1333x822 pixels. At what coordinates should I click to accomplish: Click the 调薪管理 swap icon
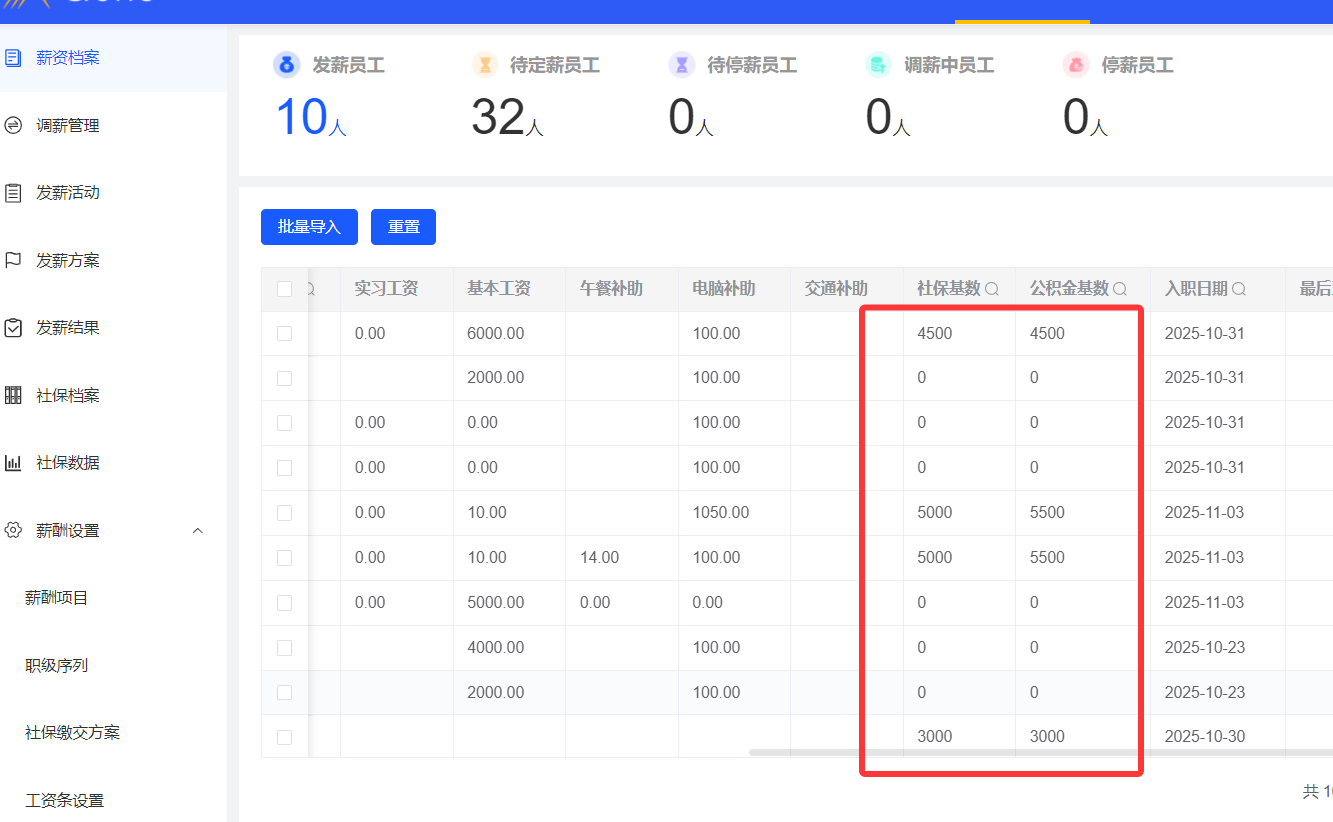click(13, 125)
